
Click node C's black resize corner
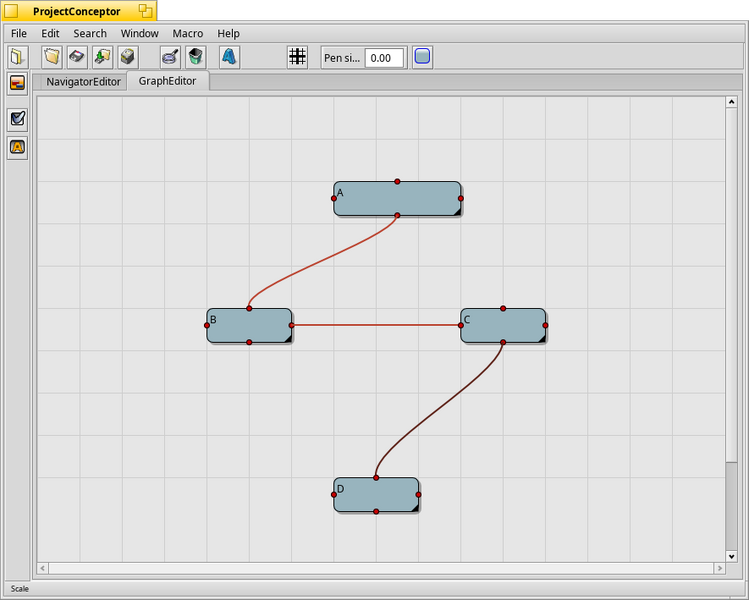point(542,339)
